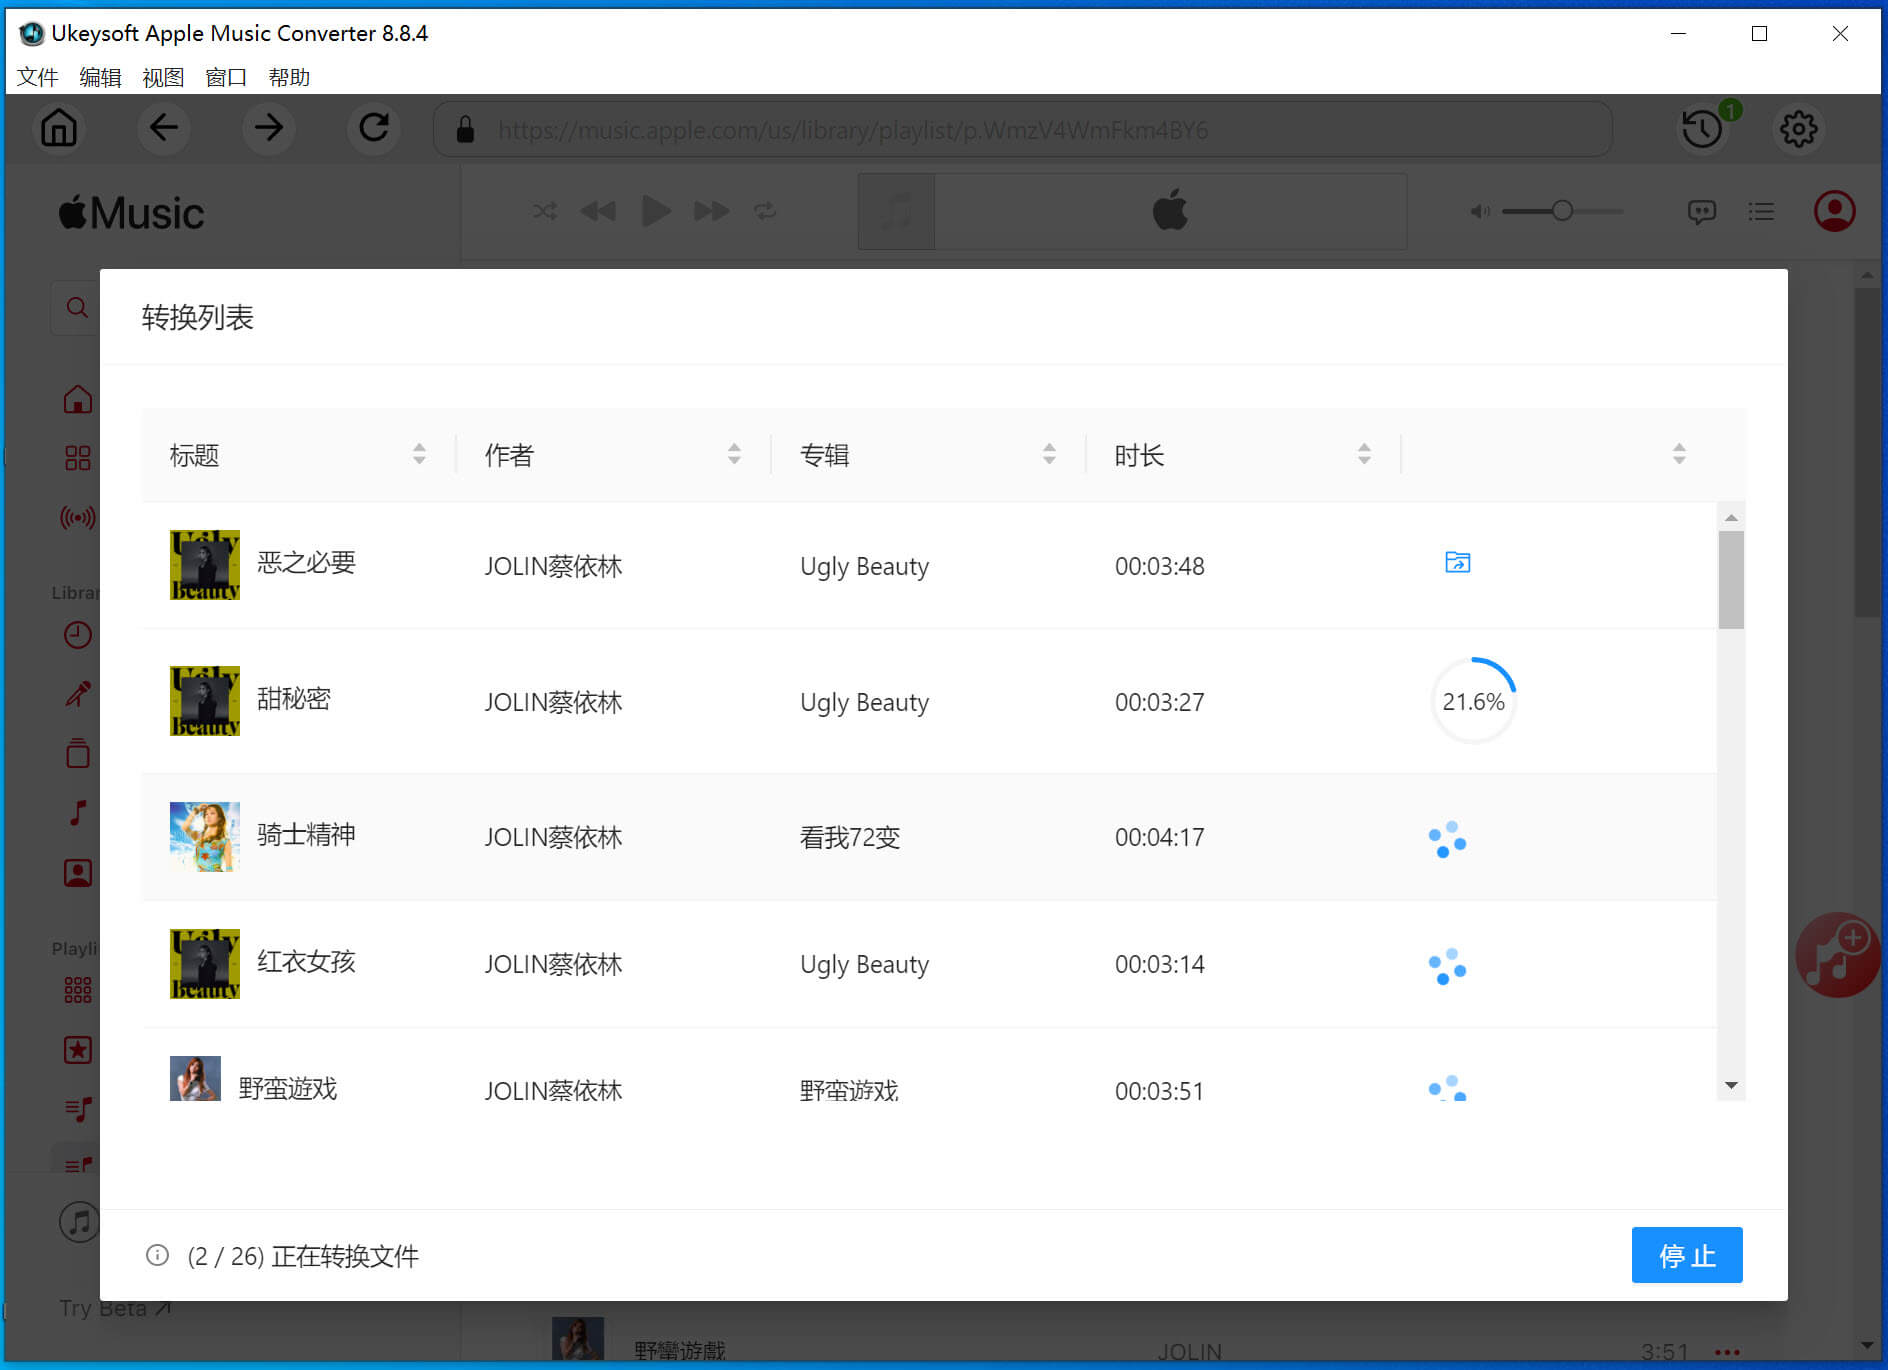Reload the page with refresh icon
The width and height of the screenshot is (1888, 1370).
[x=374, y=128]
